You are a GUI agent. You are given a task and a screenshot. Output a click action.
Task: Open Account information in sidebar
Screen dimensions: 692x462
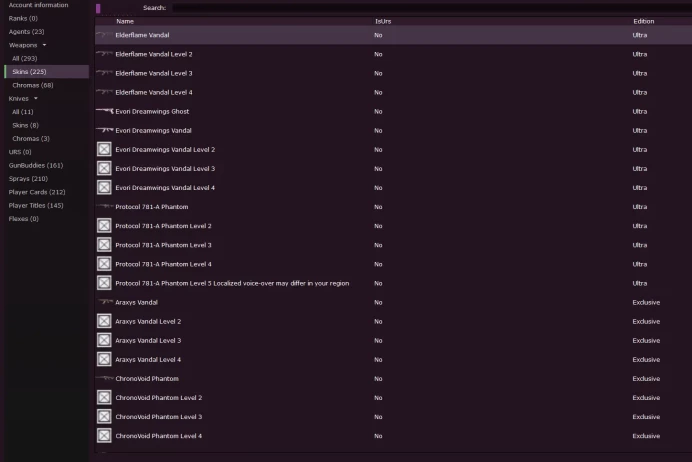38,5
